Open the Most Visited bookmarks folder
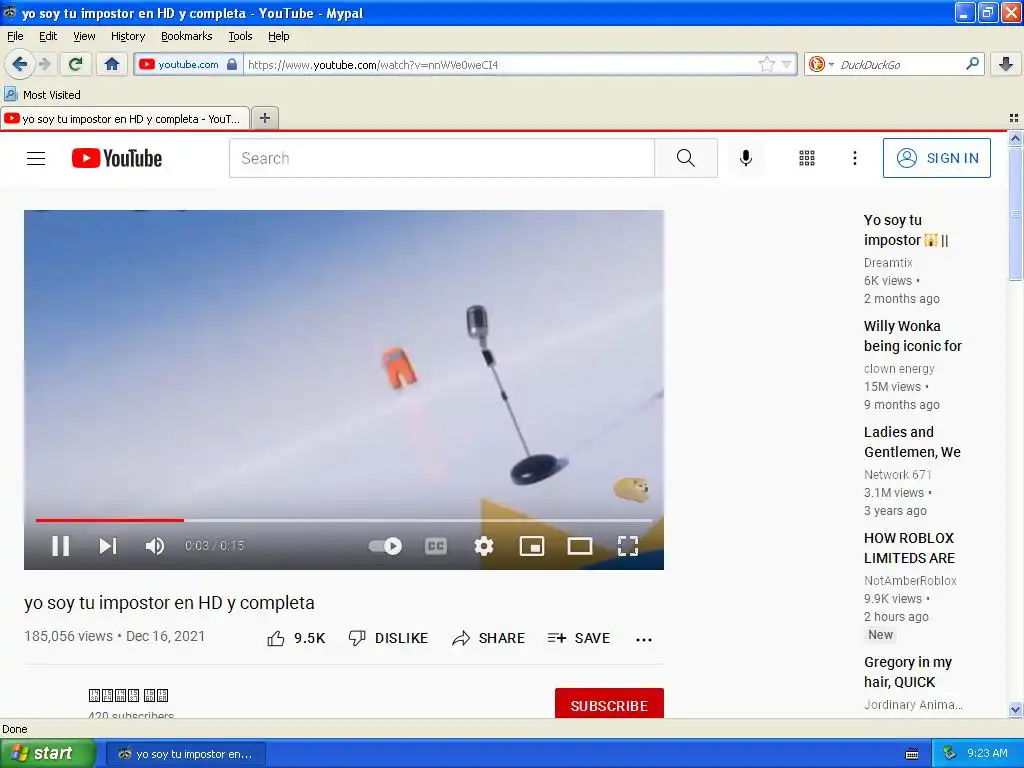Image resolution: width=1024 pixels, height=768 pixels. (x=42, y=95)
